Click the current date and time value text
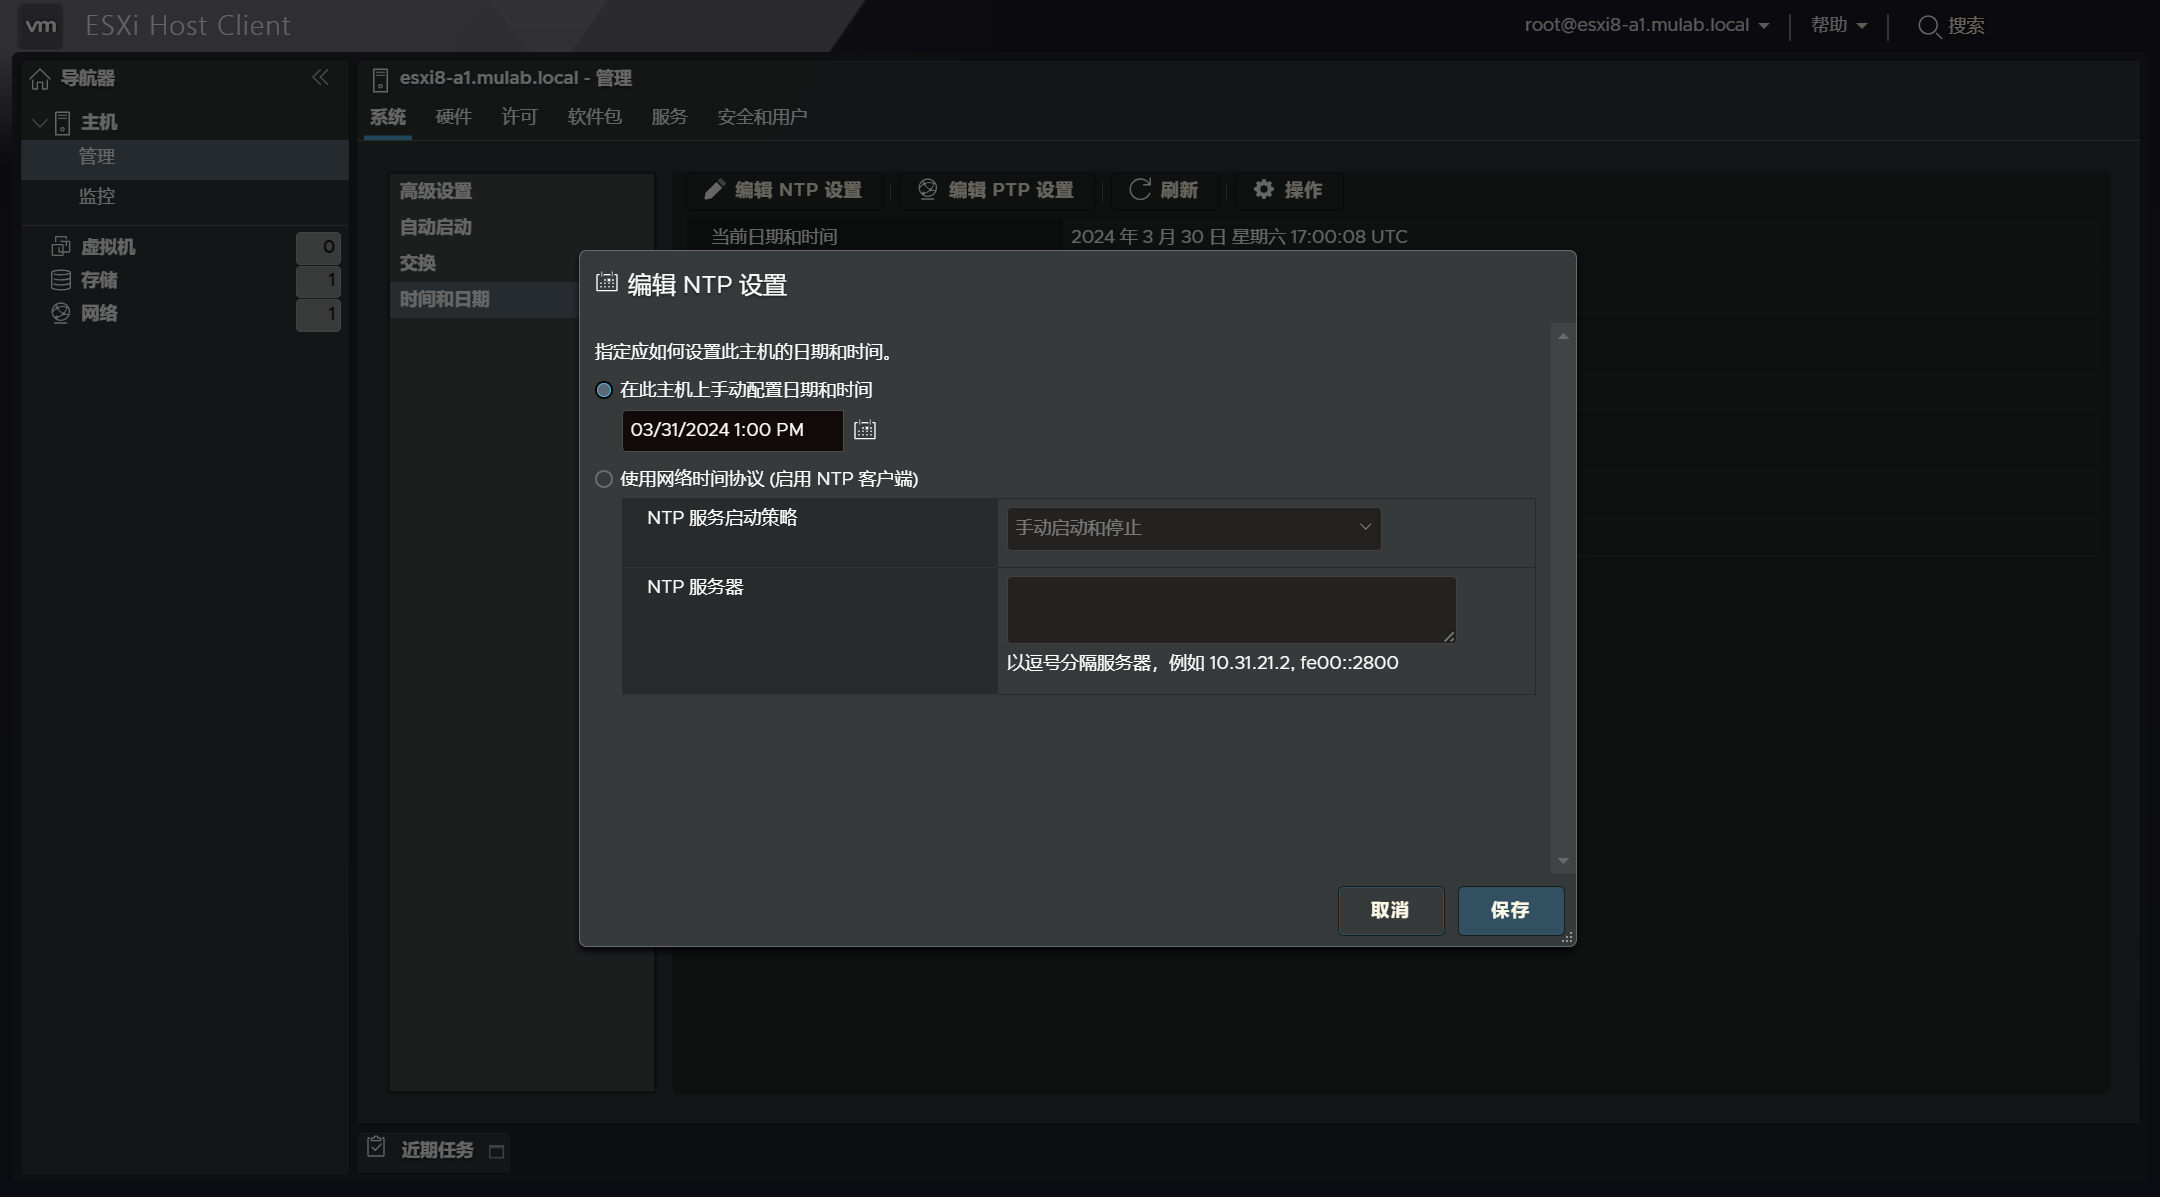This screenshot has width=2160, height=1197. [x=1239, y=237]
